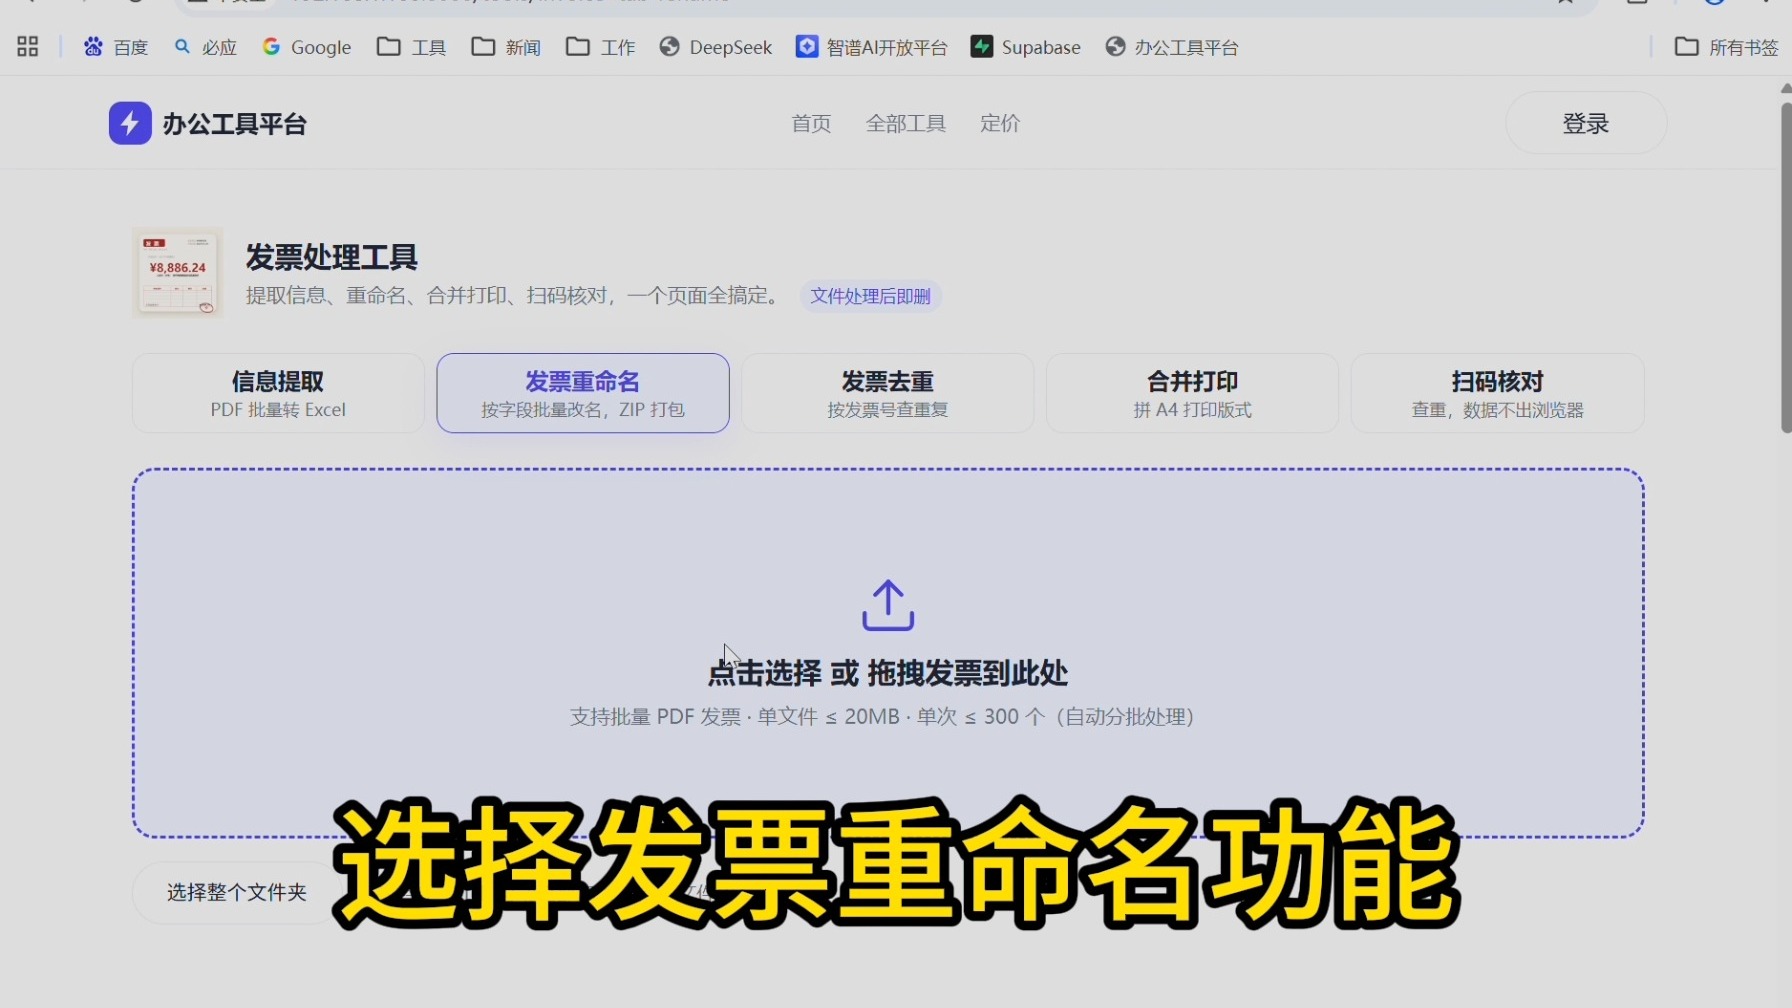
Task: Click the 登录 button
Action: click(1586, 123)
